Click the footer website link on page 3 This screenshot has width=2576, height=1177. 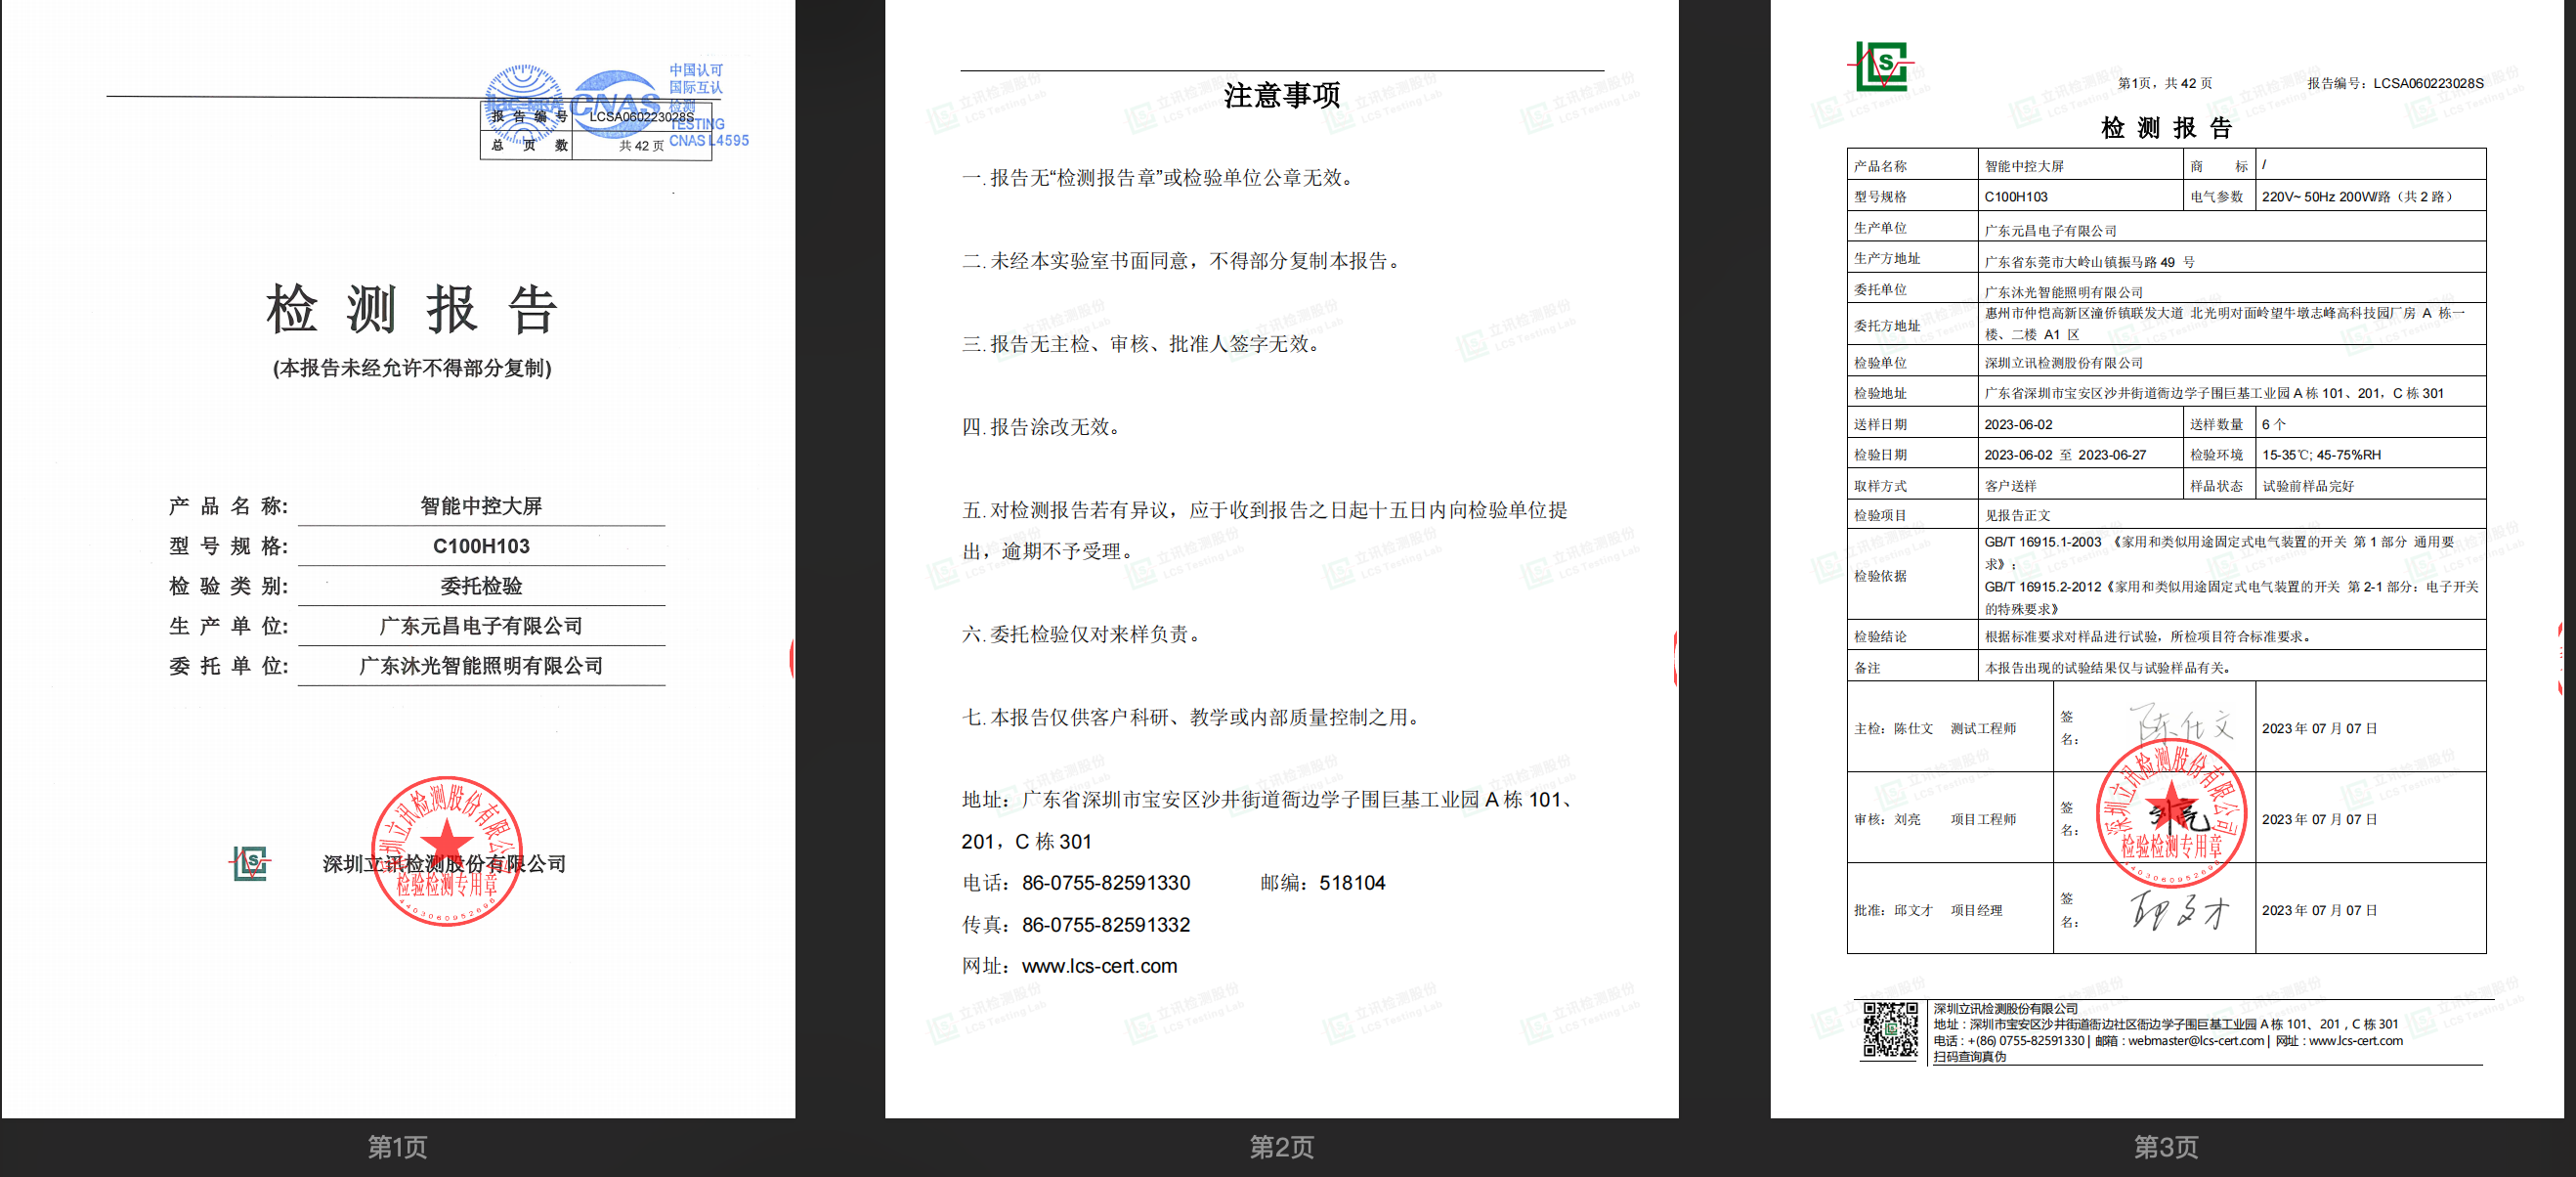pos(2355,1041)
